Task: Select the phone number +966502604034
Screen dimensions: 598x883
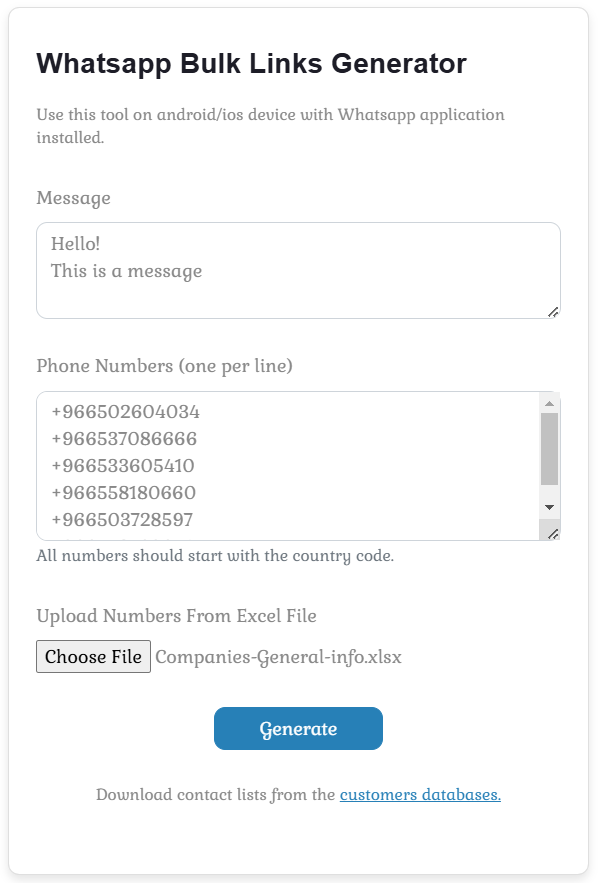Action: (124, 412)
